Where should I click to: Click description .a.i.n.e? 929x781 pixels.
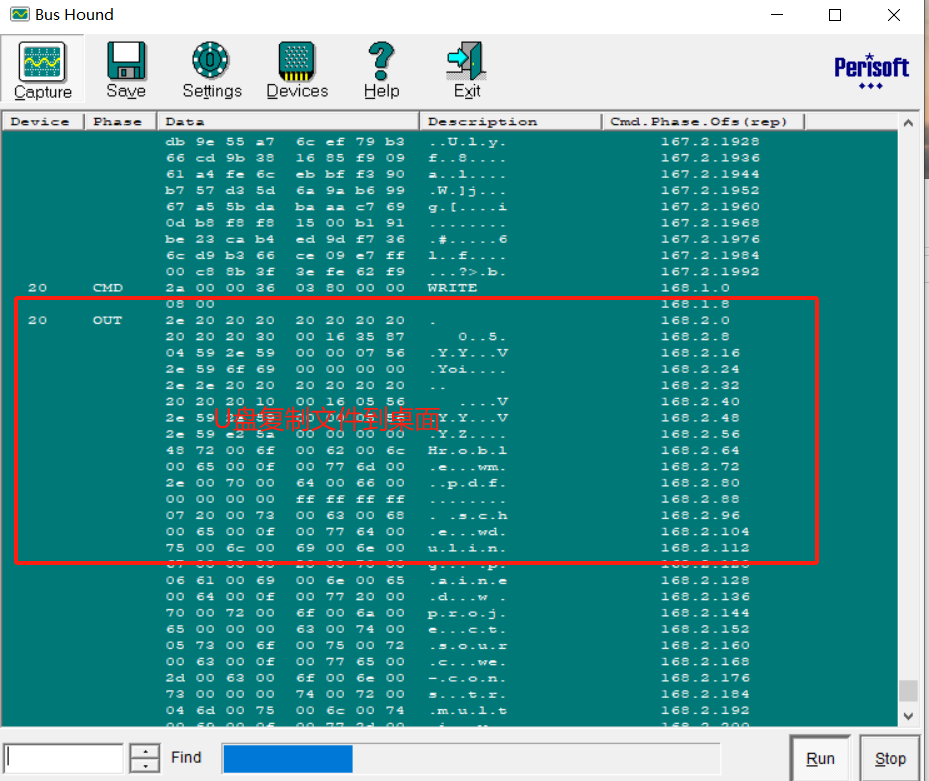pyautogui.click(x=467, y=580)
